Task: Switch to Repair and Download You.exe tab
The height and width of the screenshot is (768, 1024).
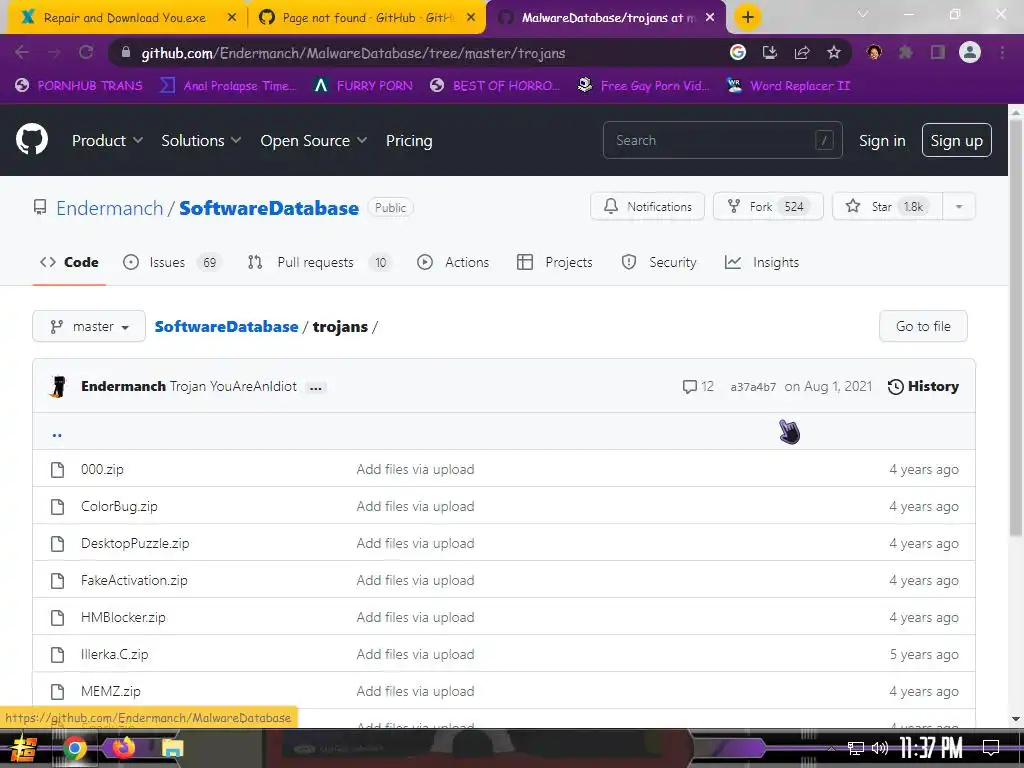Action: [x=124, y=18]
